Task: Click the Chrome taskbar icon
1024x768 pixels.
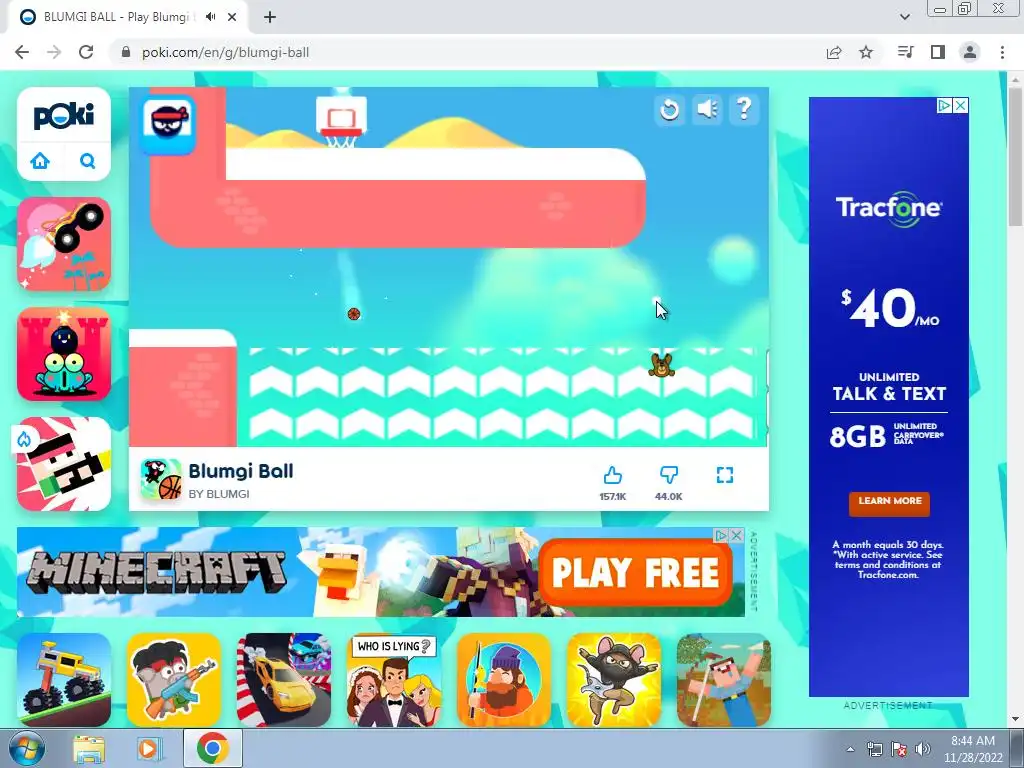Action: (213, 749)
